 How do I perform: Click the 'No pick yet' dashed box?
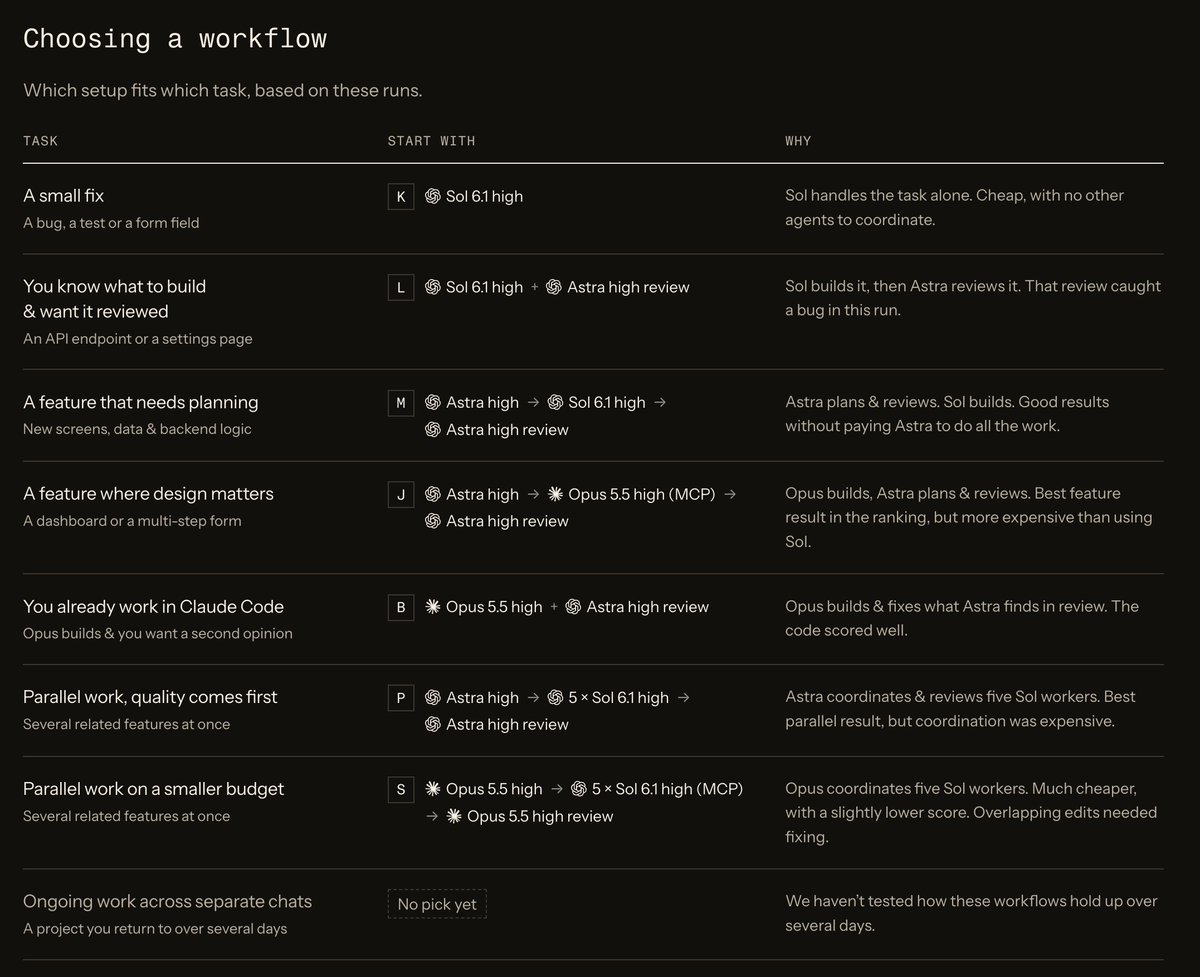[437, 905]
